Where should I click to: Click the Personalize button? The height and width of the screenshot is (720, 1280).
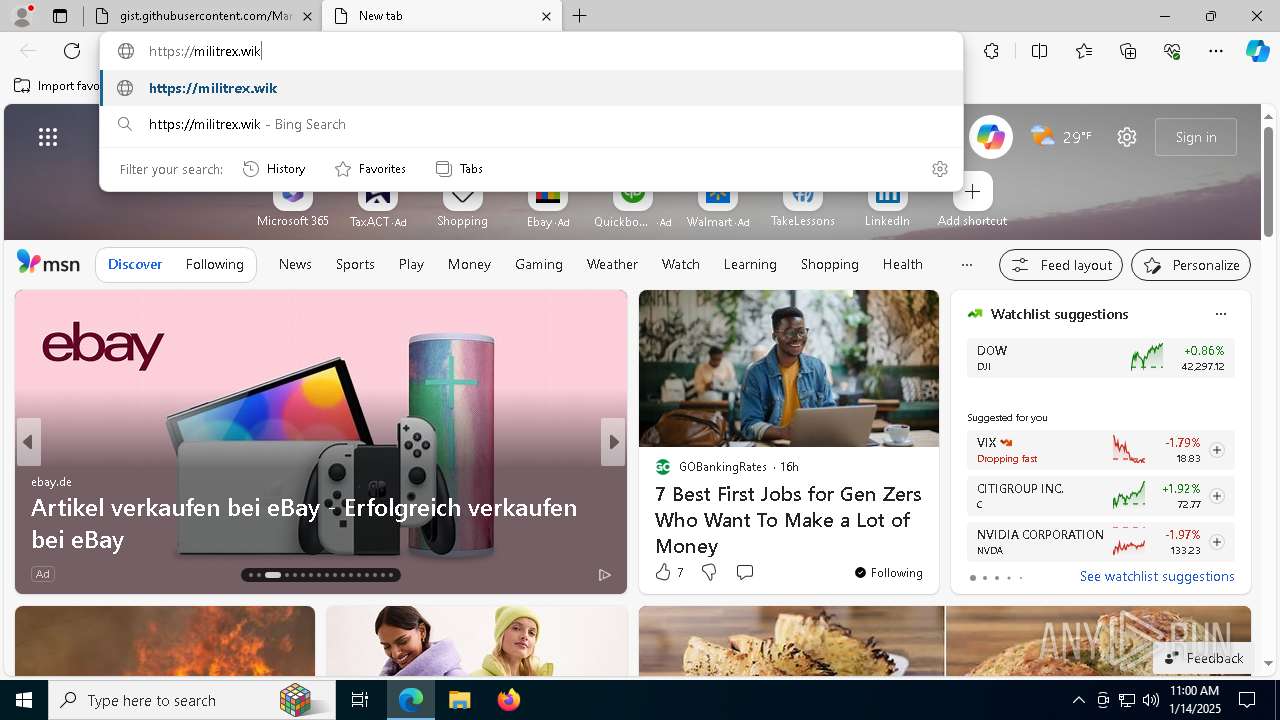pyautogui.click(x=1191, y=265)
